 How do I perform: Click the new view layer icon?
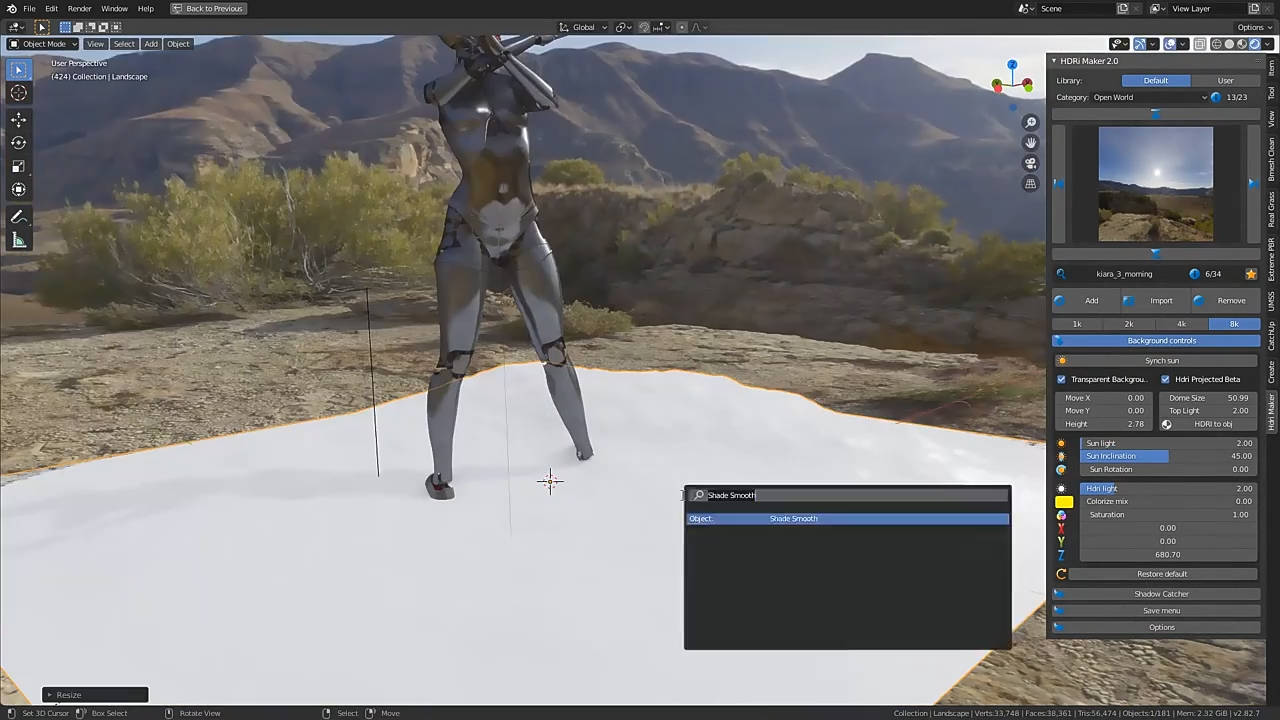(x=1254, y=9)
